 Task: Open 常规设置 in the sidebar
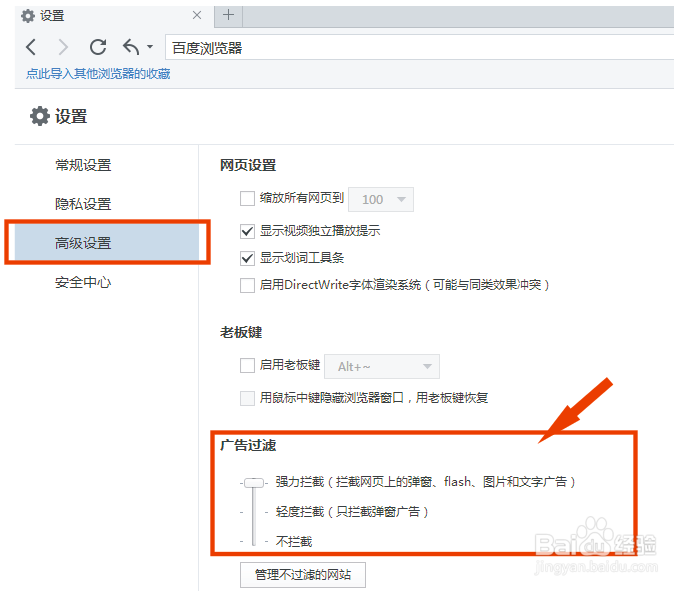[x=83, y=165]
